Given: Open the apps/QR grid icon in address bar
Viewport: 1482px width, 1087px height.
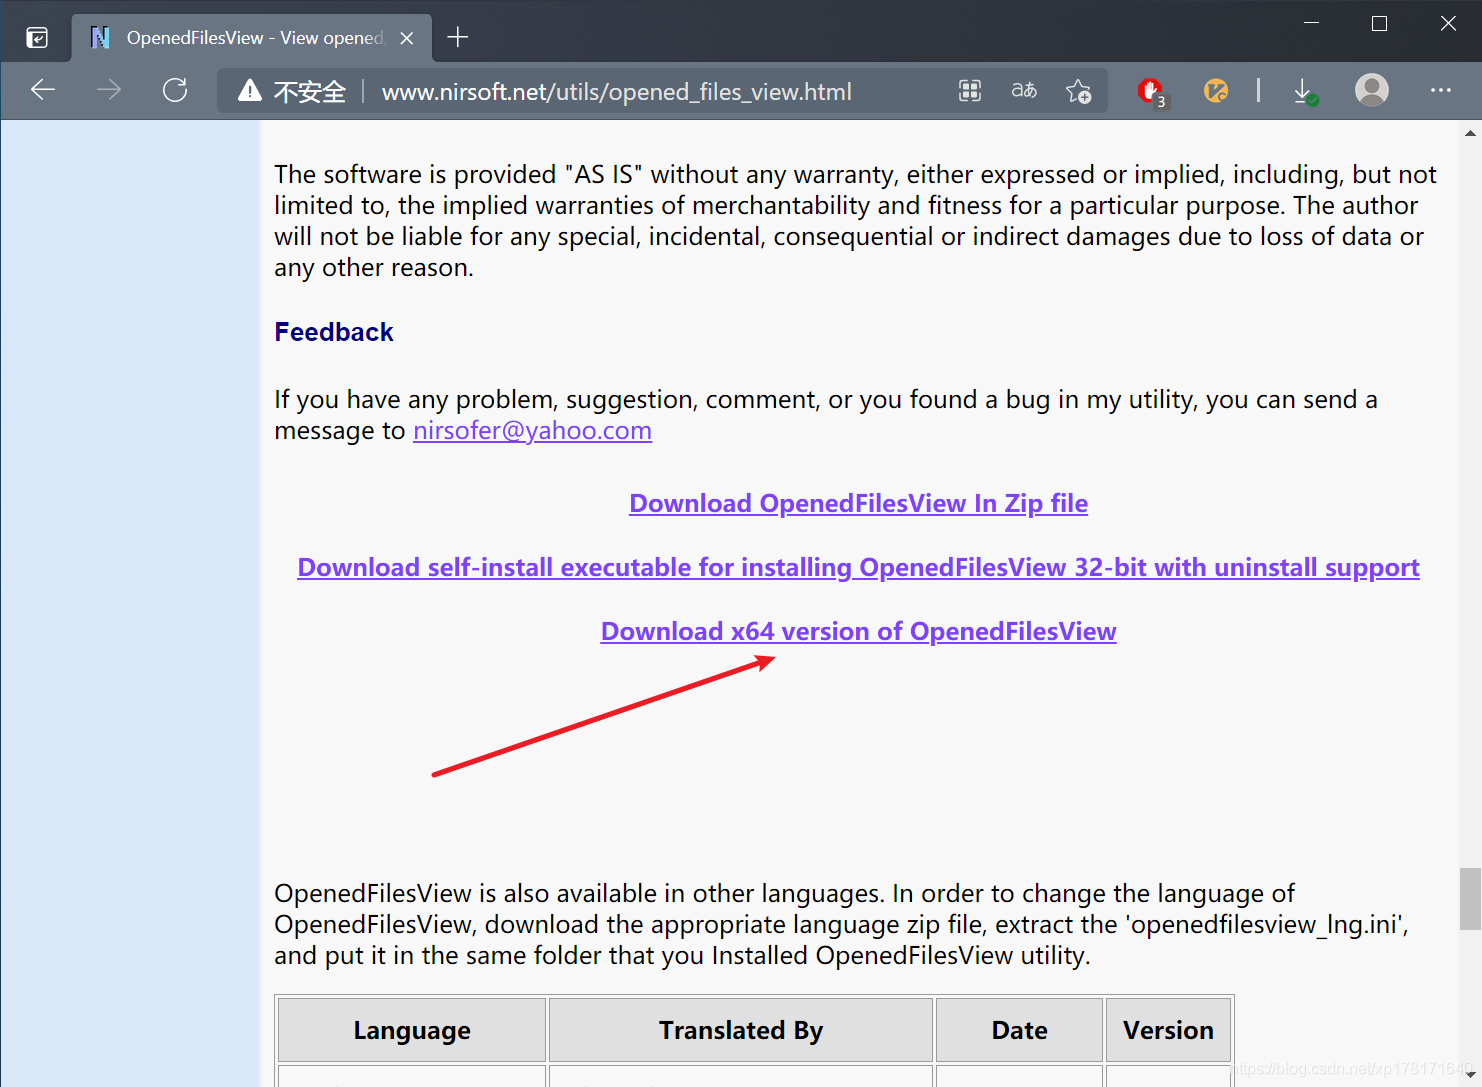Looking at the screenshot, I should click(x=970, y=91).
